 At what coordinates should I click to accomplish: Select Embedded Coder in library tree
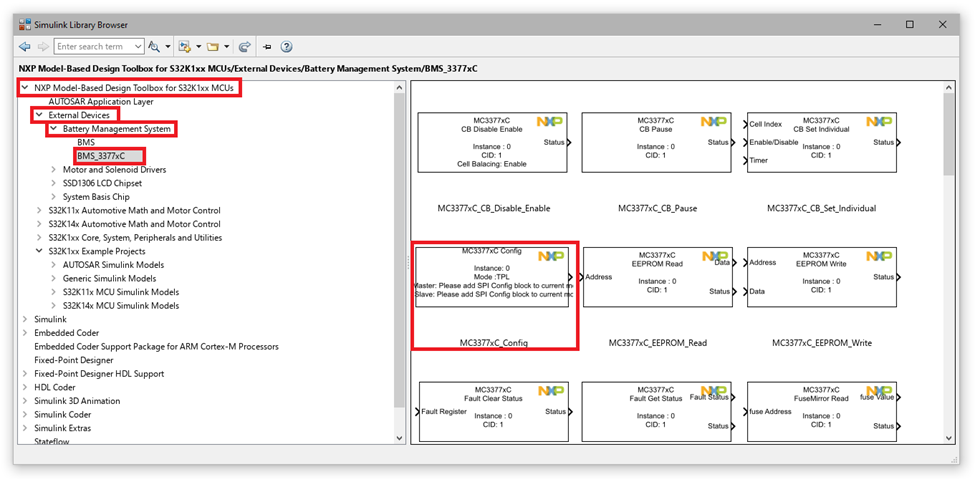click(67, 333)
